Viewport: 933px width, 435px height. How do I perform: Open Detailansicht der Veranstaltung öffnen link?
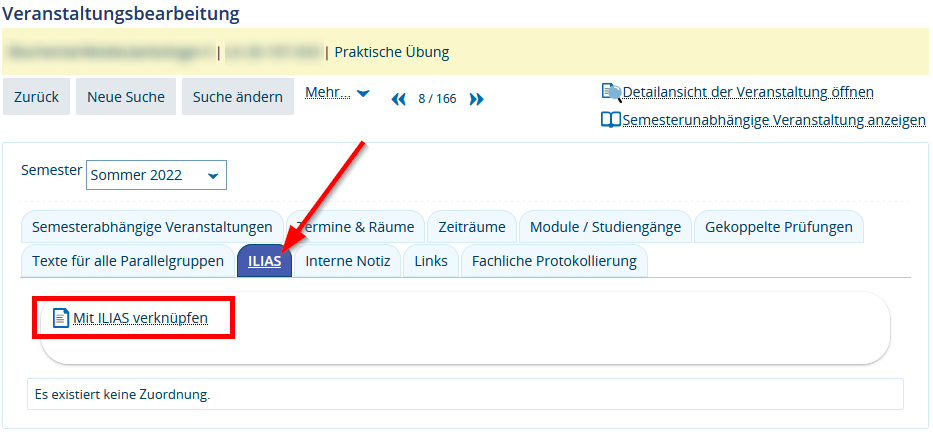pyautogui.click(x=748, y=92)
